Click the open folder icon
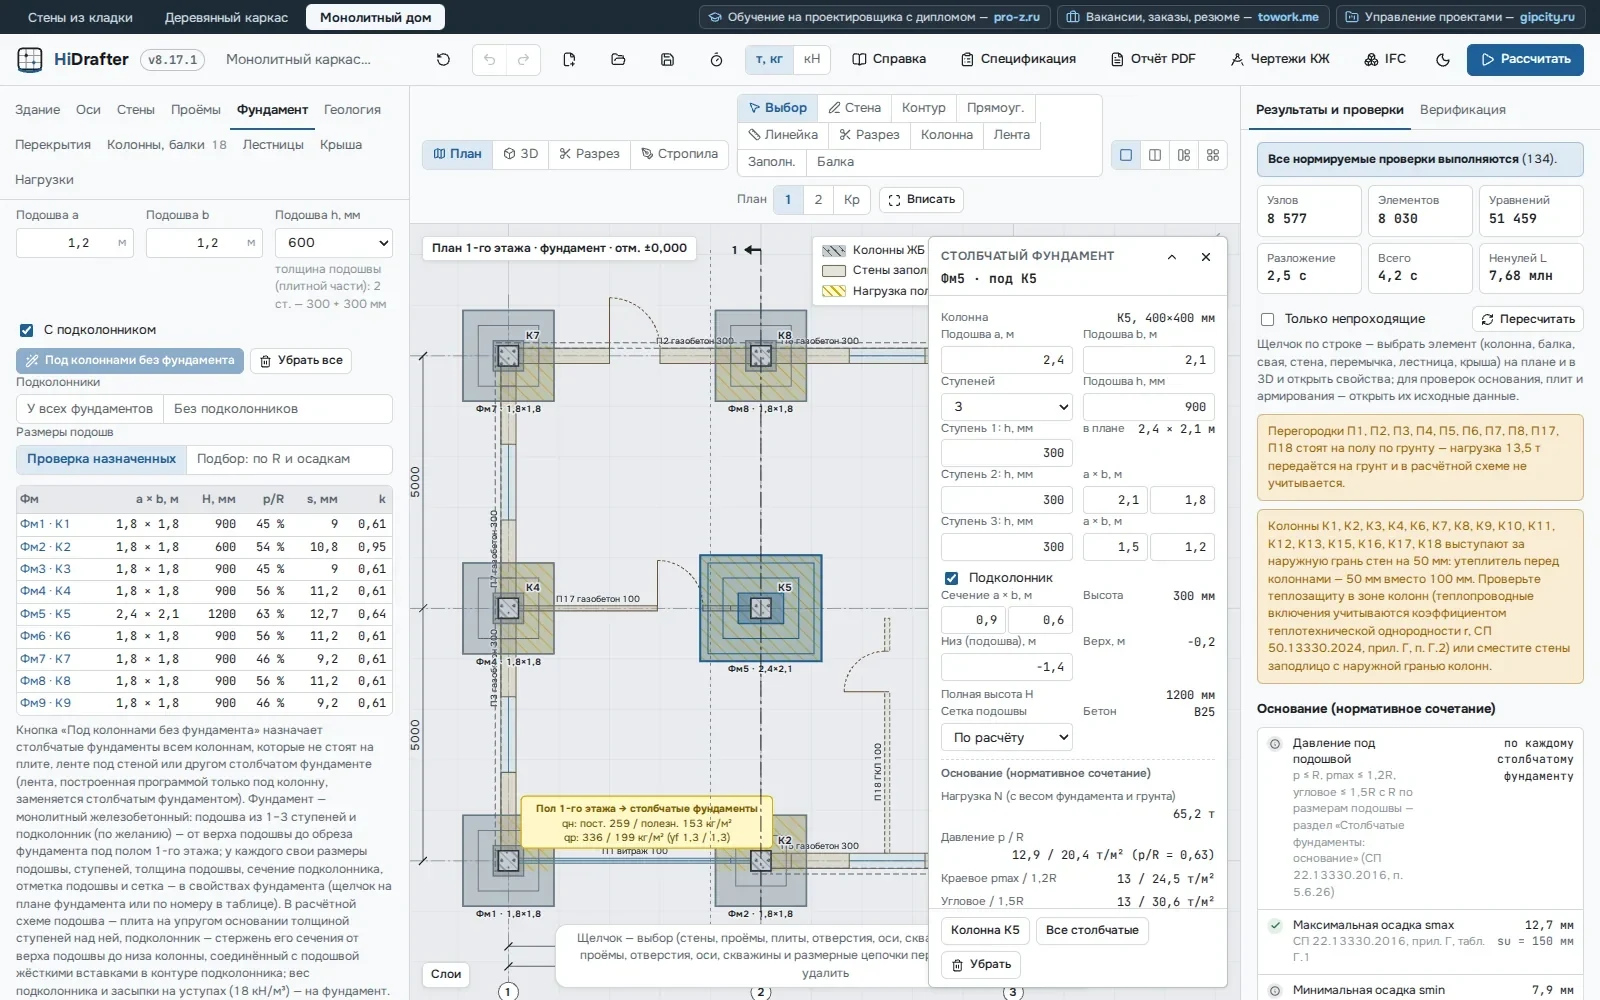Screen dimensions: 1600x1000 tap(618, 60)
